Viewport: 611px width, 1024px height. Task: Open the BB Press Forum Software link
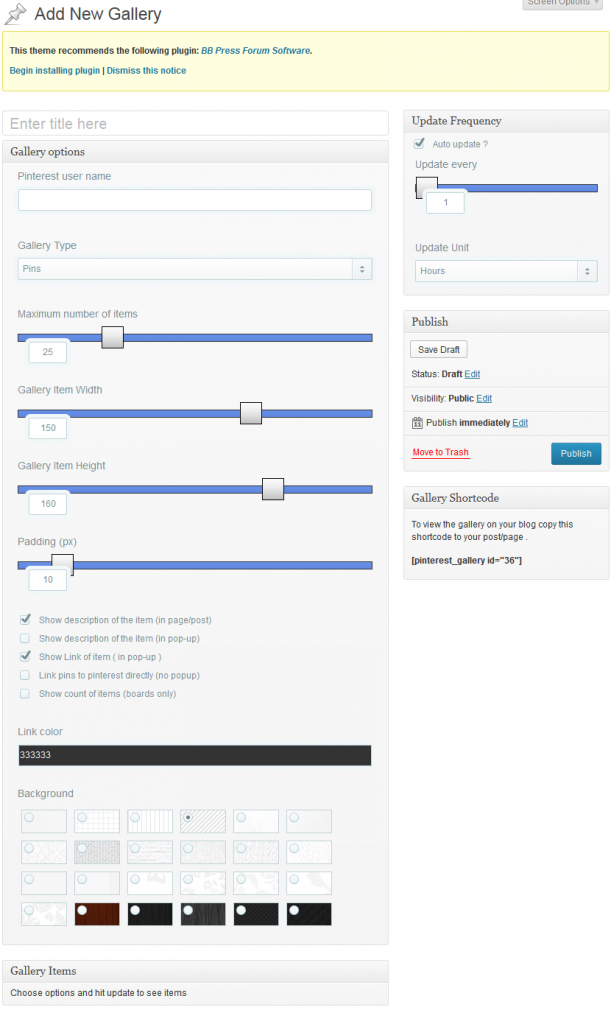pos(255,50)
